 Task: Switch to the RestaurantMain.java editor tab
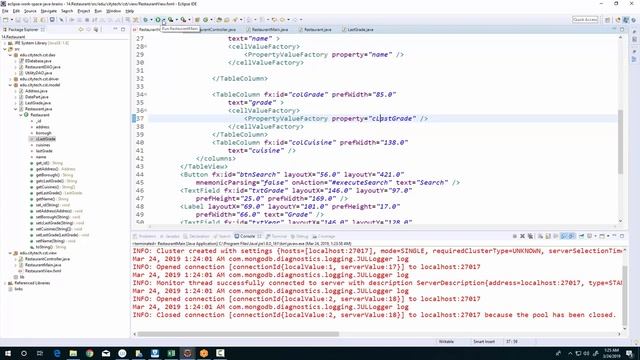(x=269, y=29)
